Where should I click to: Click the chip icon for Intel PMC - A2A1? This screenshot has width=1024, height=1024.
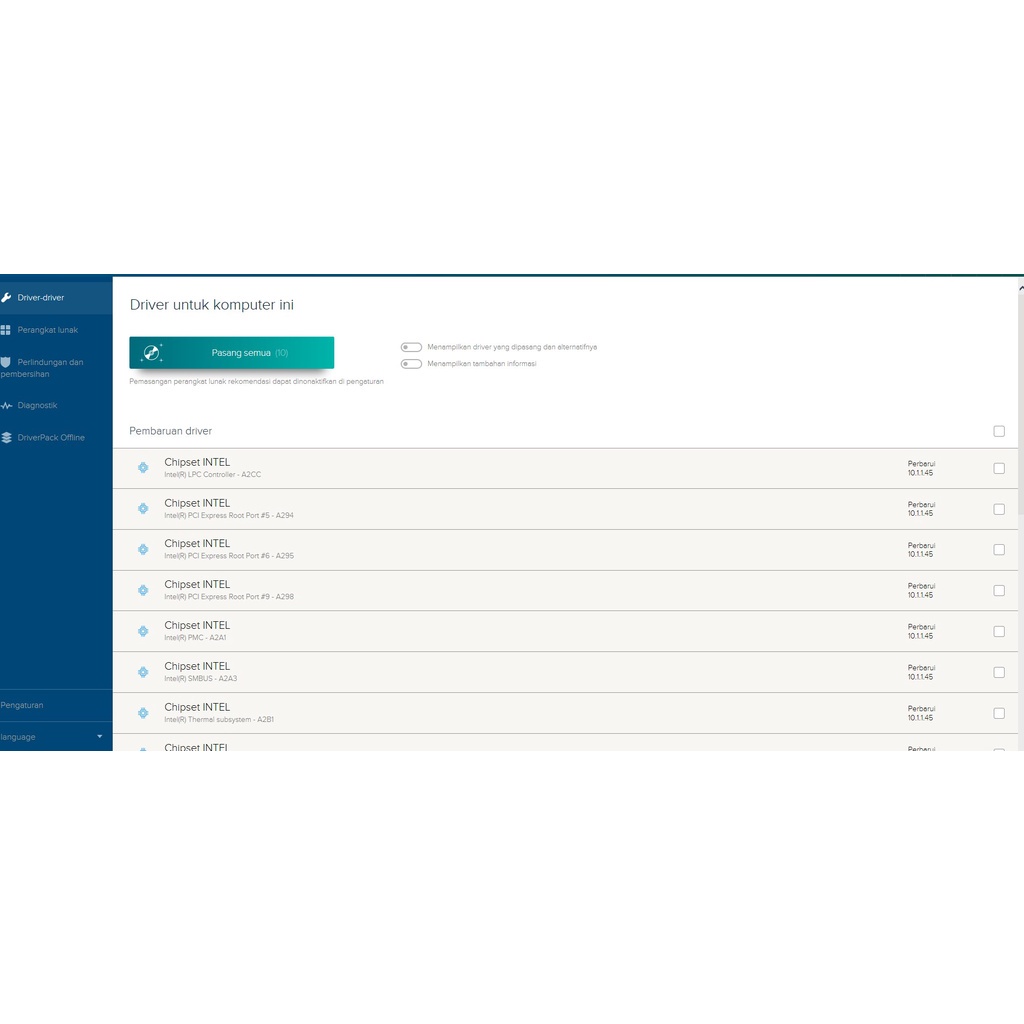click(143, 632)
